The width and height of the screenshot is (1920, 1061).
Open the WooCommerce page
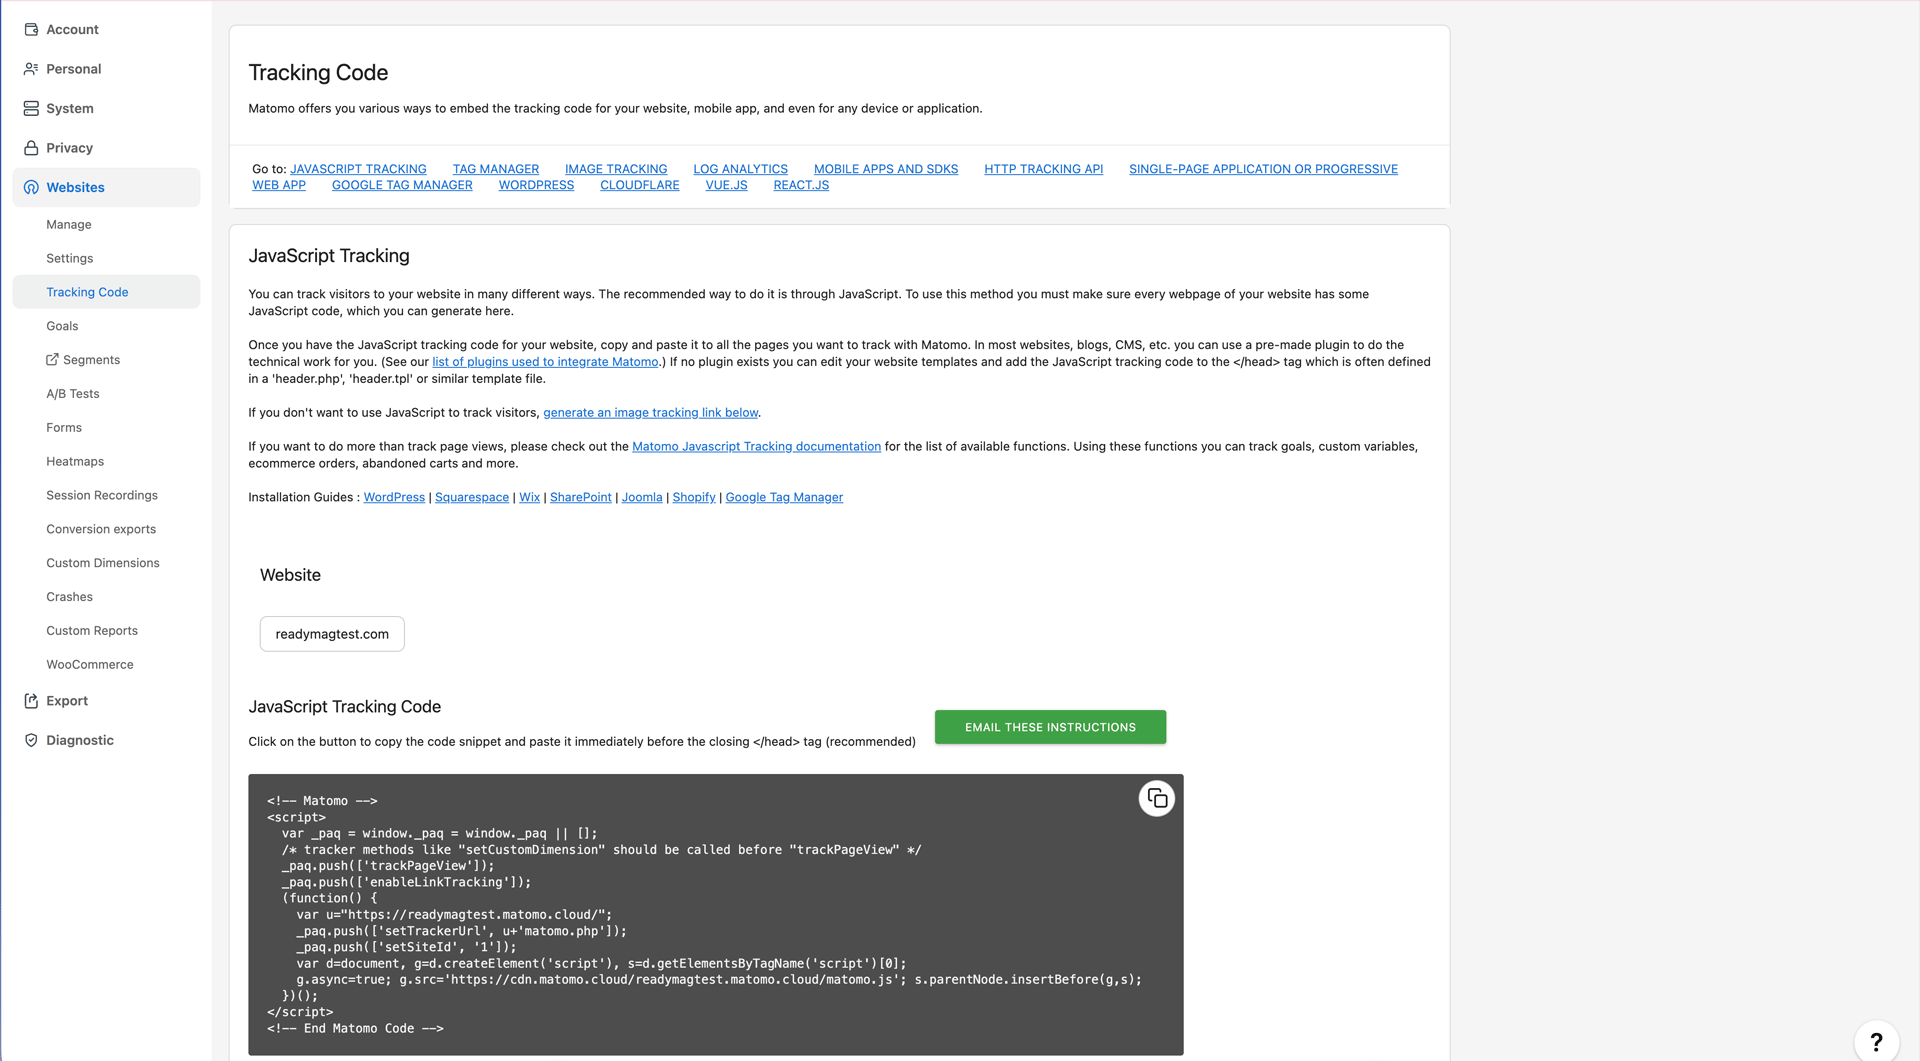tap(90, 665)
